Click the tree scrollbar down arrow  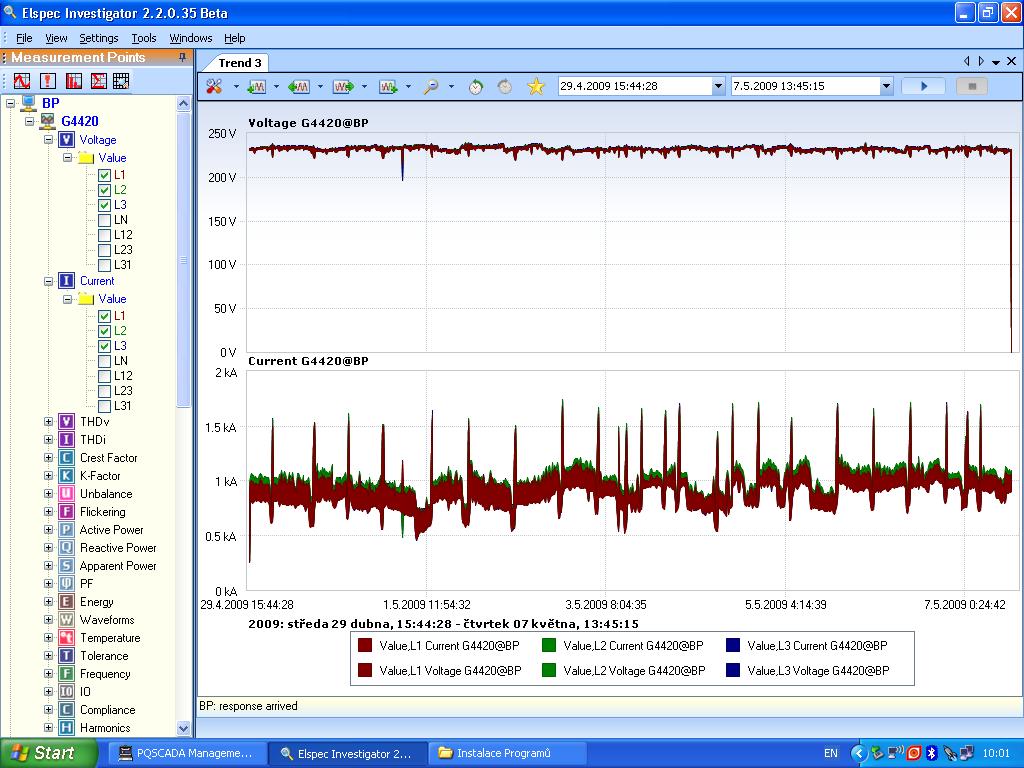(x=184, y=728)
